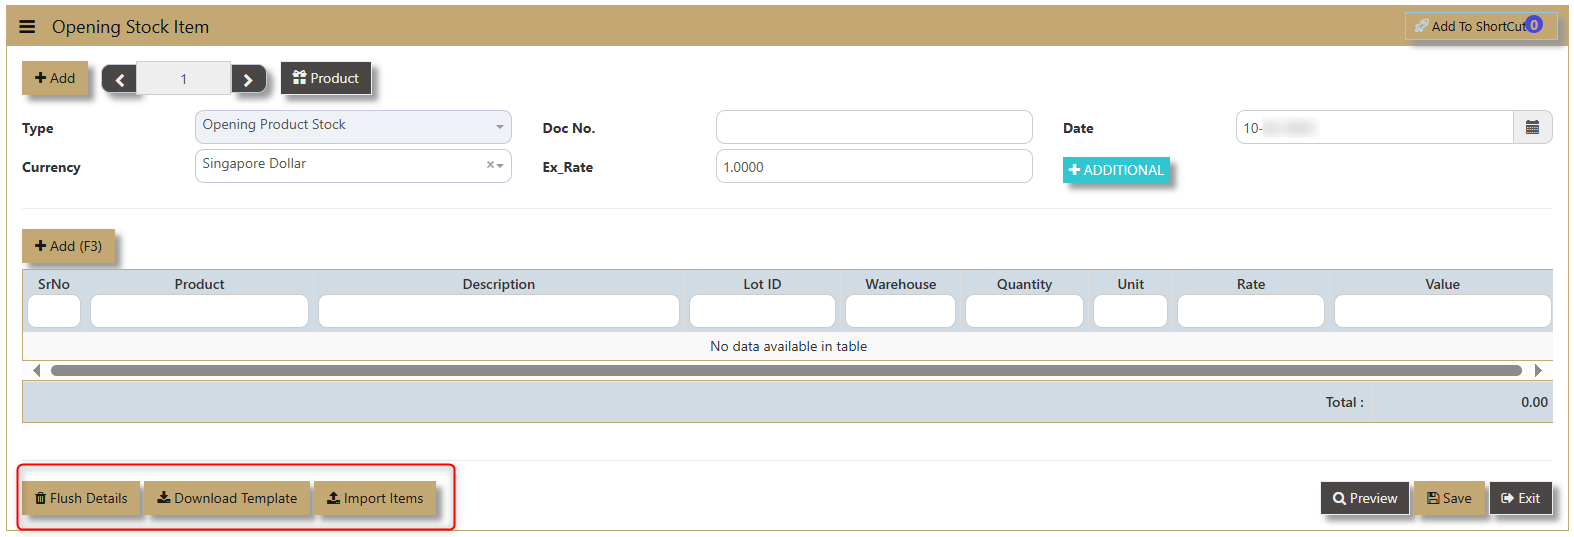Image resolution: width=1574 pixels, height=537 pixels.
Task: Go to next record arrow
Action: pyautogui.click(x=248, y=79)
